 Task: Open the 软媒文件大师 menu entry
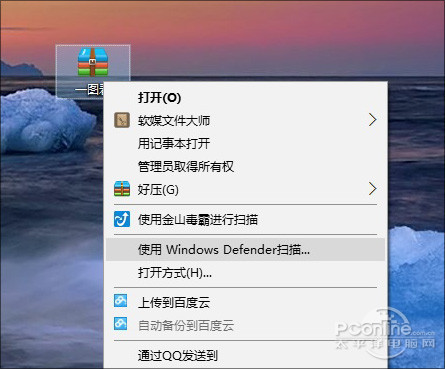(x=245, y=120)
